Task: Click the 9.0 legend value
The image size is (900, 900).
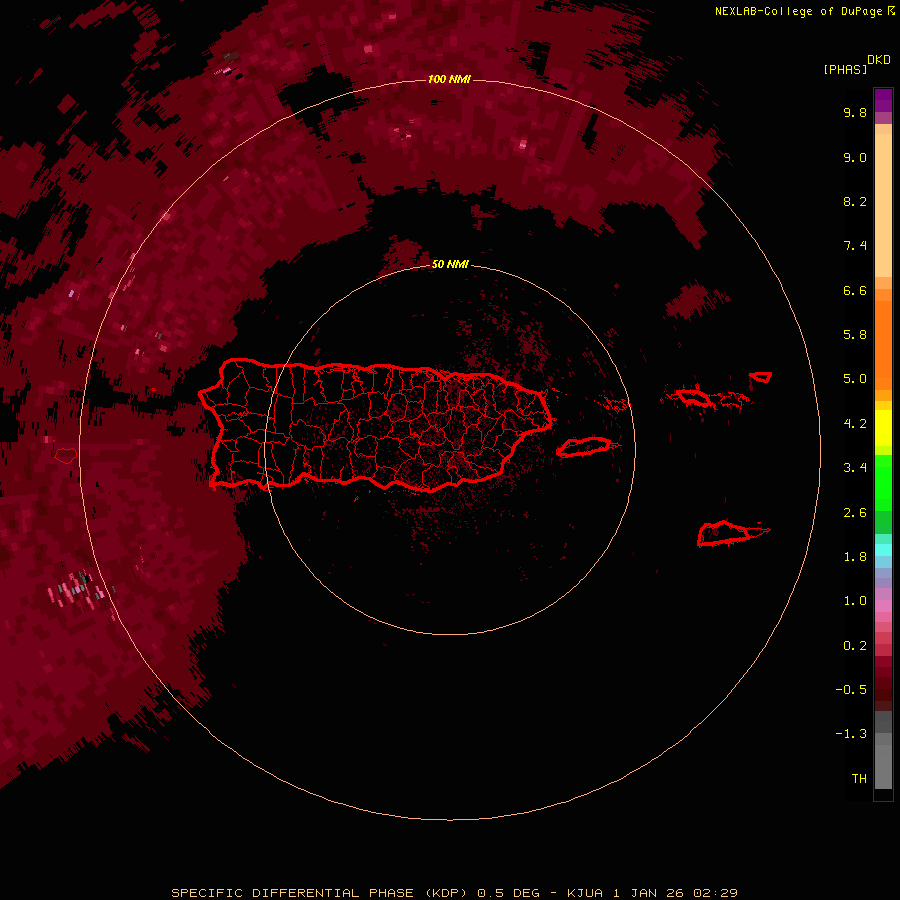Action: click(x=855, y=157)
